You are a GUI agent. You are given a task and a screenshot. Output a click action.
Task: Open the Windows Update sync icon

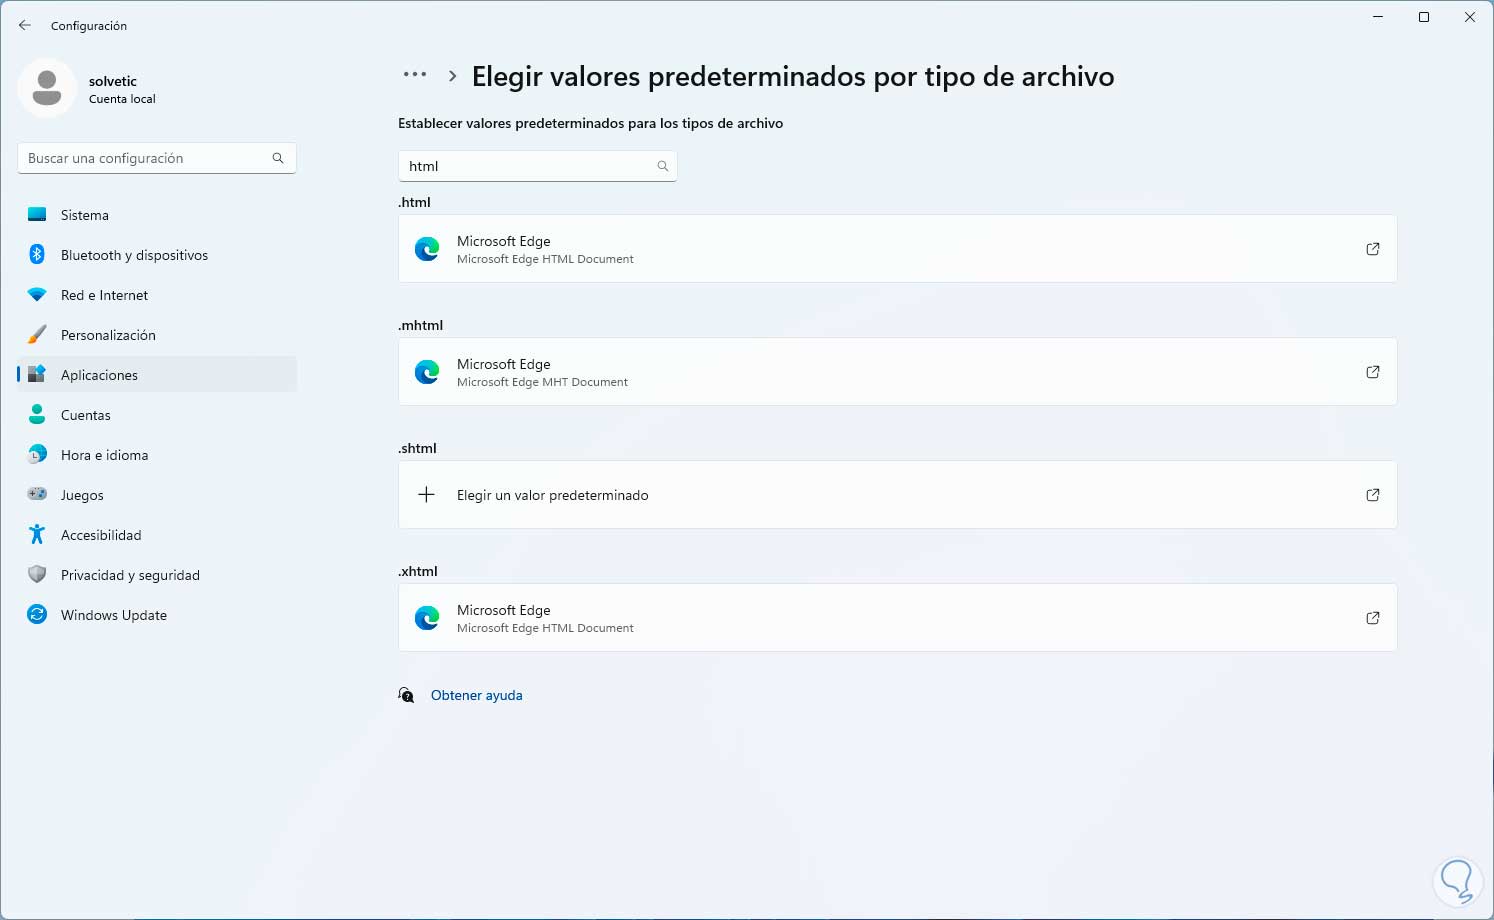coord(37,615)
